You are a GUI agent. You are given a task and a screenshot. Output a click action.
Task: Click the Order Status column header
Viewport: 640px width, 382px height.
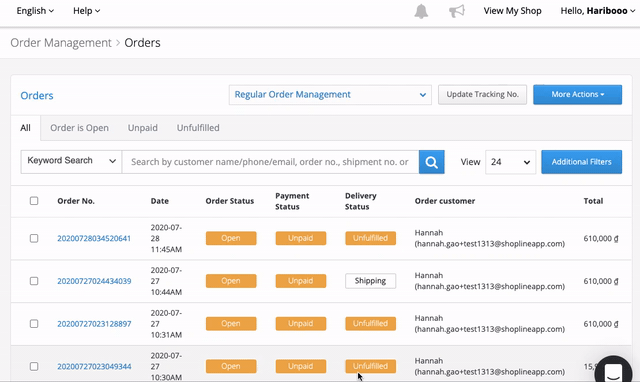230,201
